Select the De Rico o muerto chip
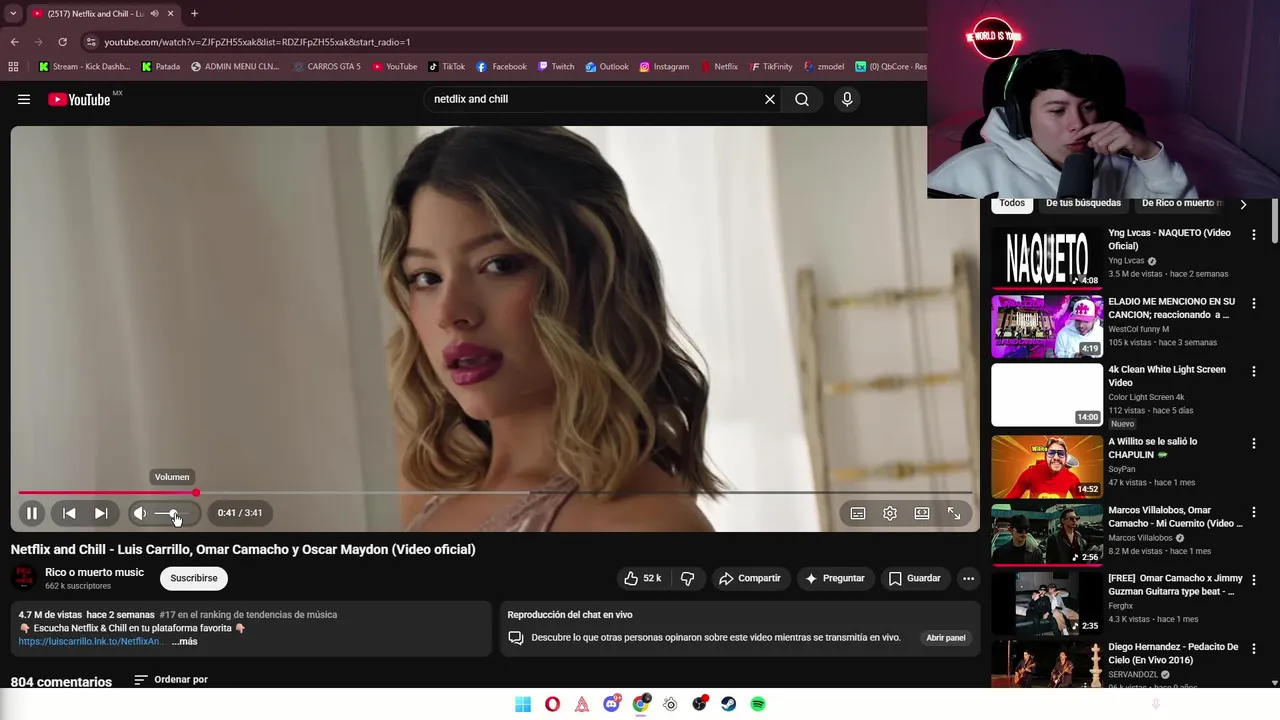This screenshot has width=1280, height=720. pos(1182,203)
